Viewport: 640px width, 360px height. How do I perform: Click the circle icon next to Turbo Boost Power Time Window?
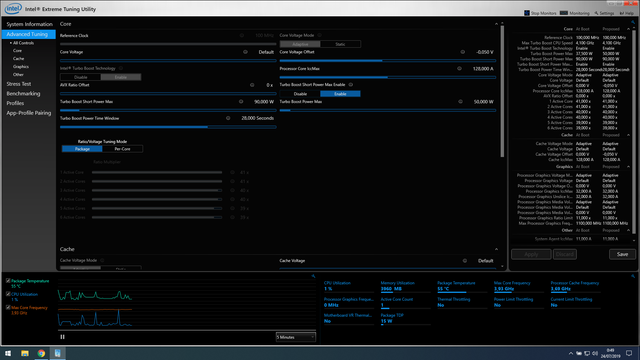click(x=228, y=118)
